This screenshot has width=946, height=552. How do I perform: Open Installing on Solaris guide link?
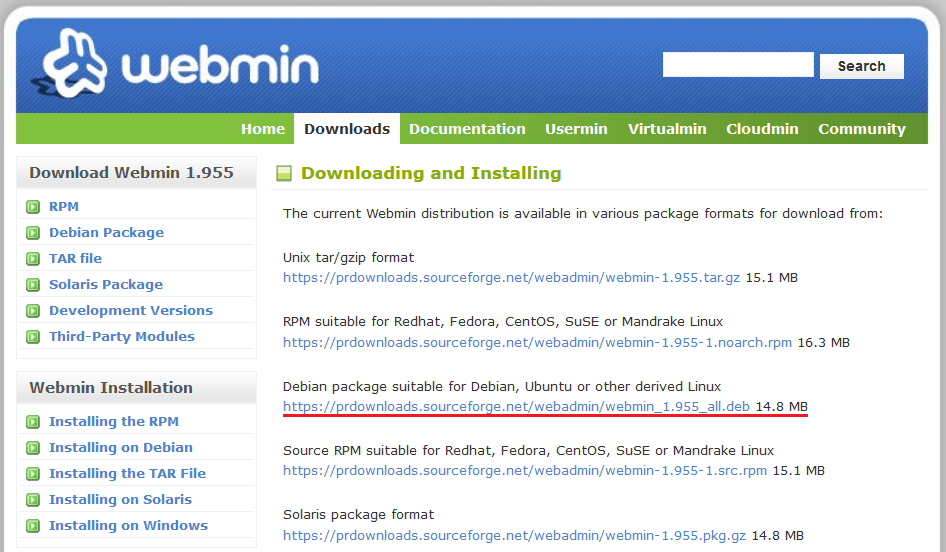[120, 499]
